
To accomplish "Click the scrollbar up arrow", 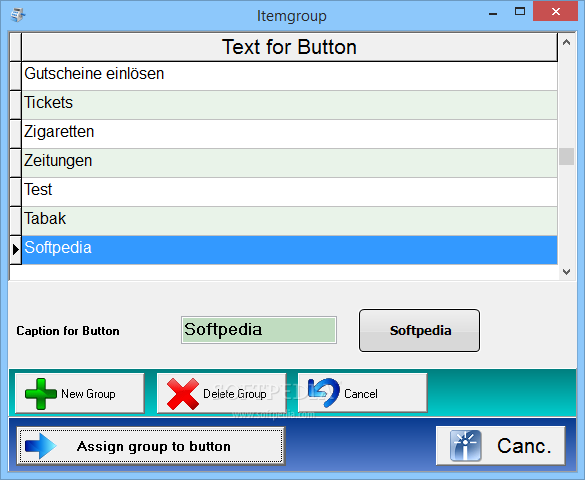I will coord(566,42).
